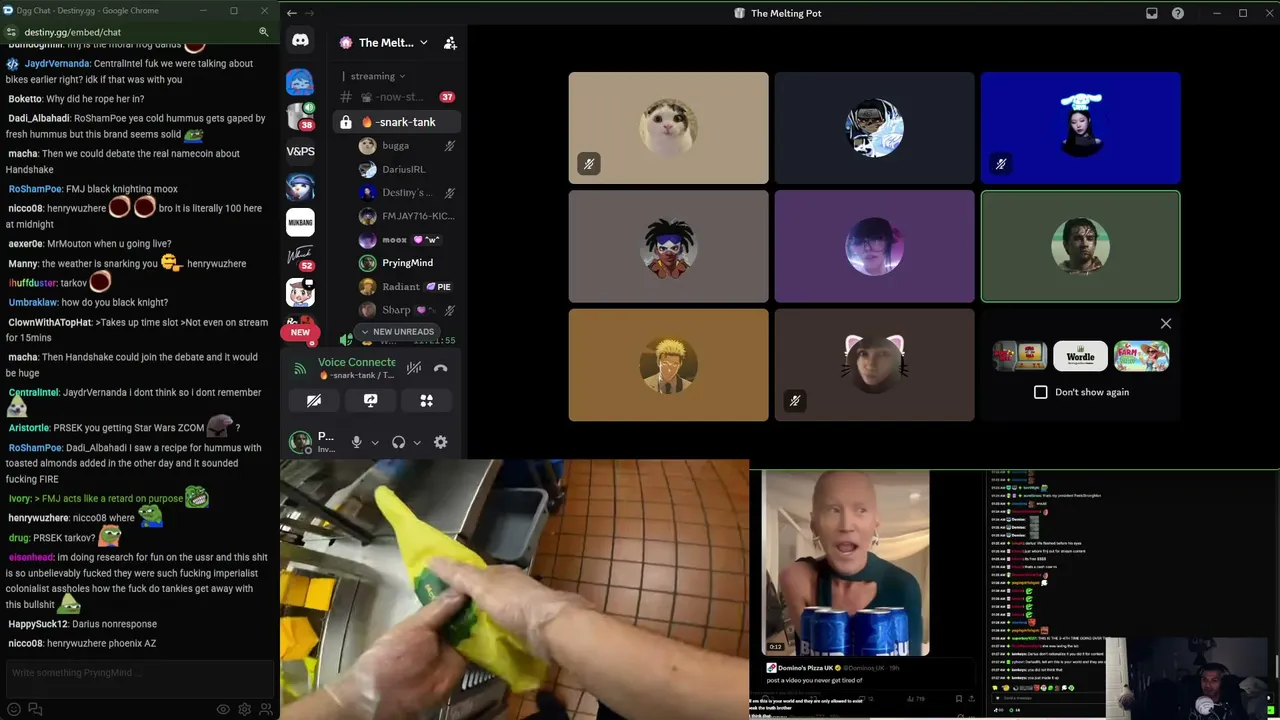
Task: Select the blue background voice tile
Action: pos(1080,128)
